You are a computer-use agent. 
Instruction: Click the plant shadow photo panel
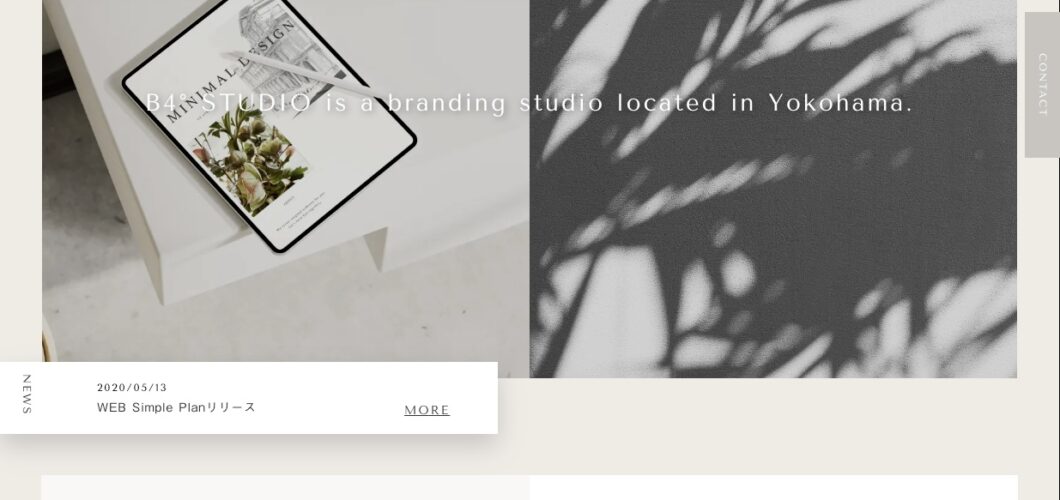(x=773, y=189)
